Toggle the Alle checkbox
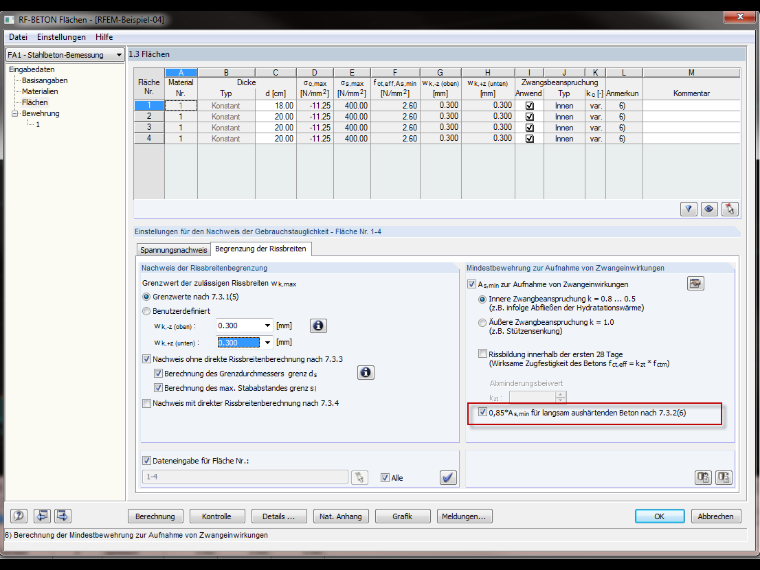The height and width of the screenshot is (570, 760). (x=385, y=478)
